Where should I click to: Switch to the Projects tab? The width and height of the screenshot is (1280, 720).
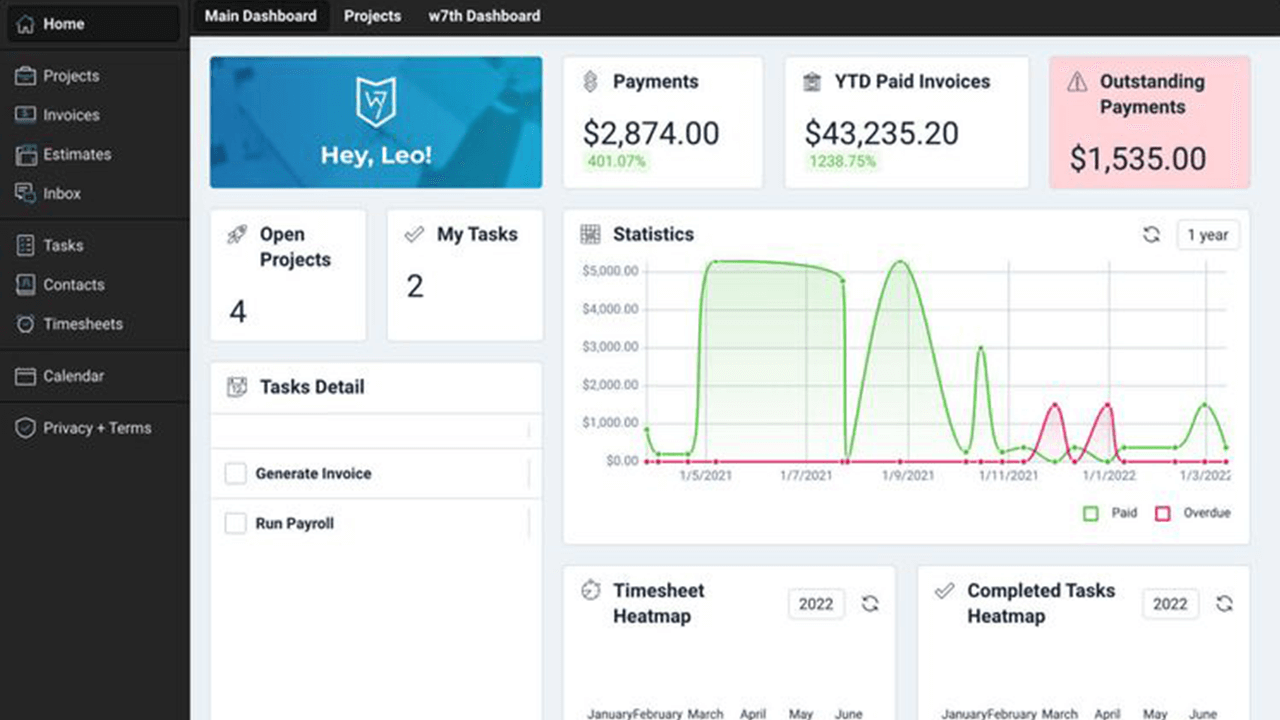(x=372, y=16)
